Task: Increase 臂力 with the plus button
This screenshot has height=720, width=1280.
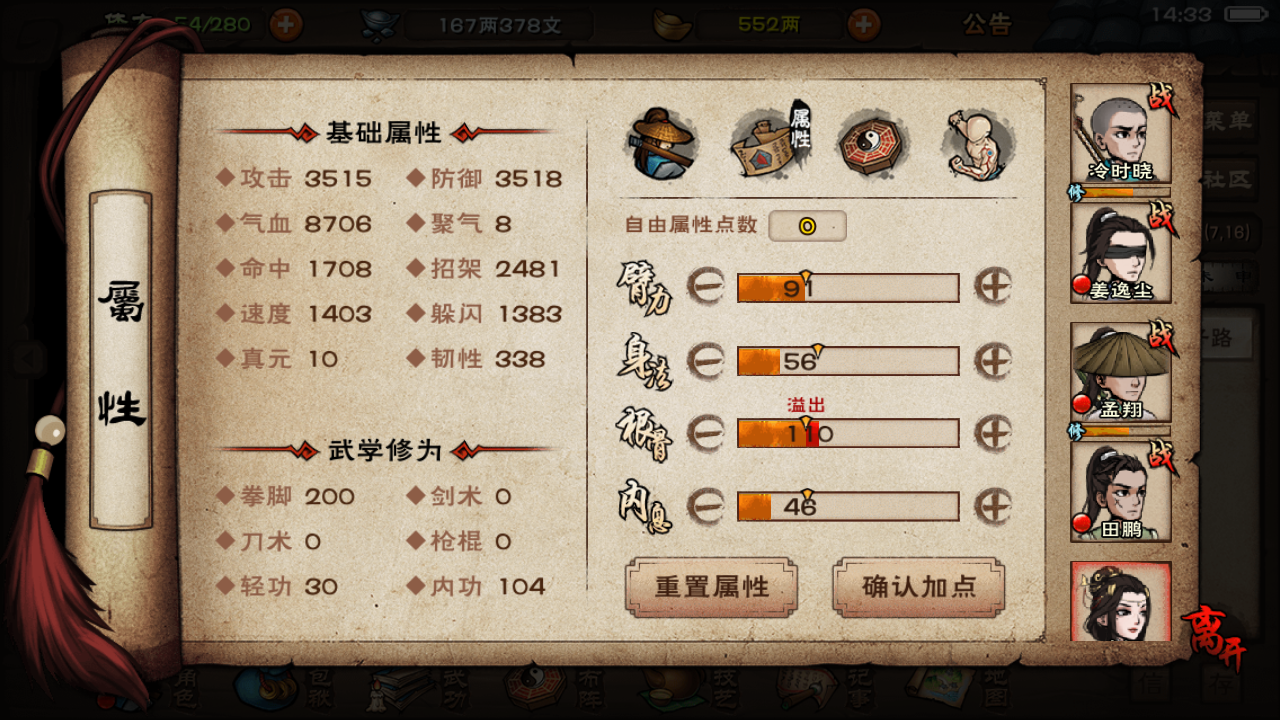Action: 993,287
